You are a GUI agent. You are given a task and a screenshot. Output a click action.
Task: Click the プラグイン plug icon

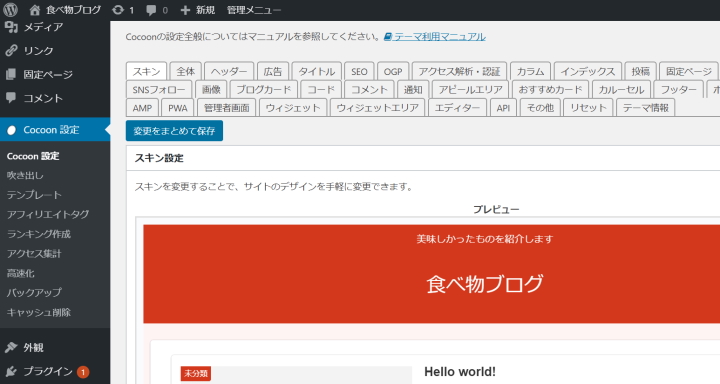pyautogui.click(x=11, y=371)
